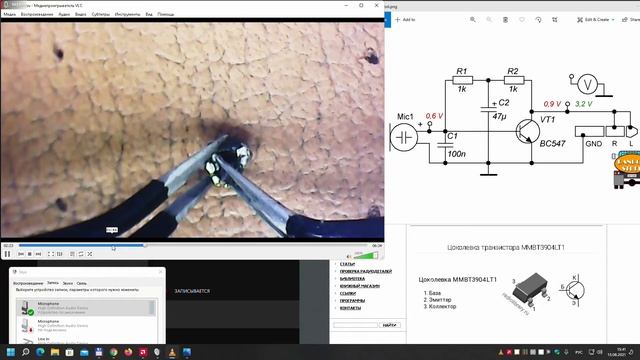The width and height of the screenshot is (640, 360).
Task: Show VLC extended settings
Action: coord(60,254)
